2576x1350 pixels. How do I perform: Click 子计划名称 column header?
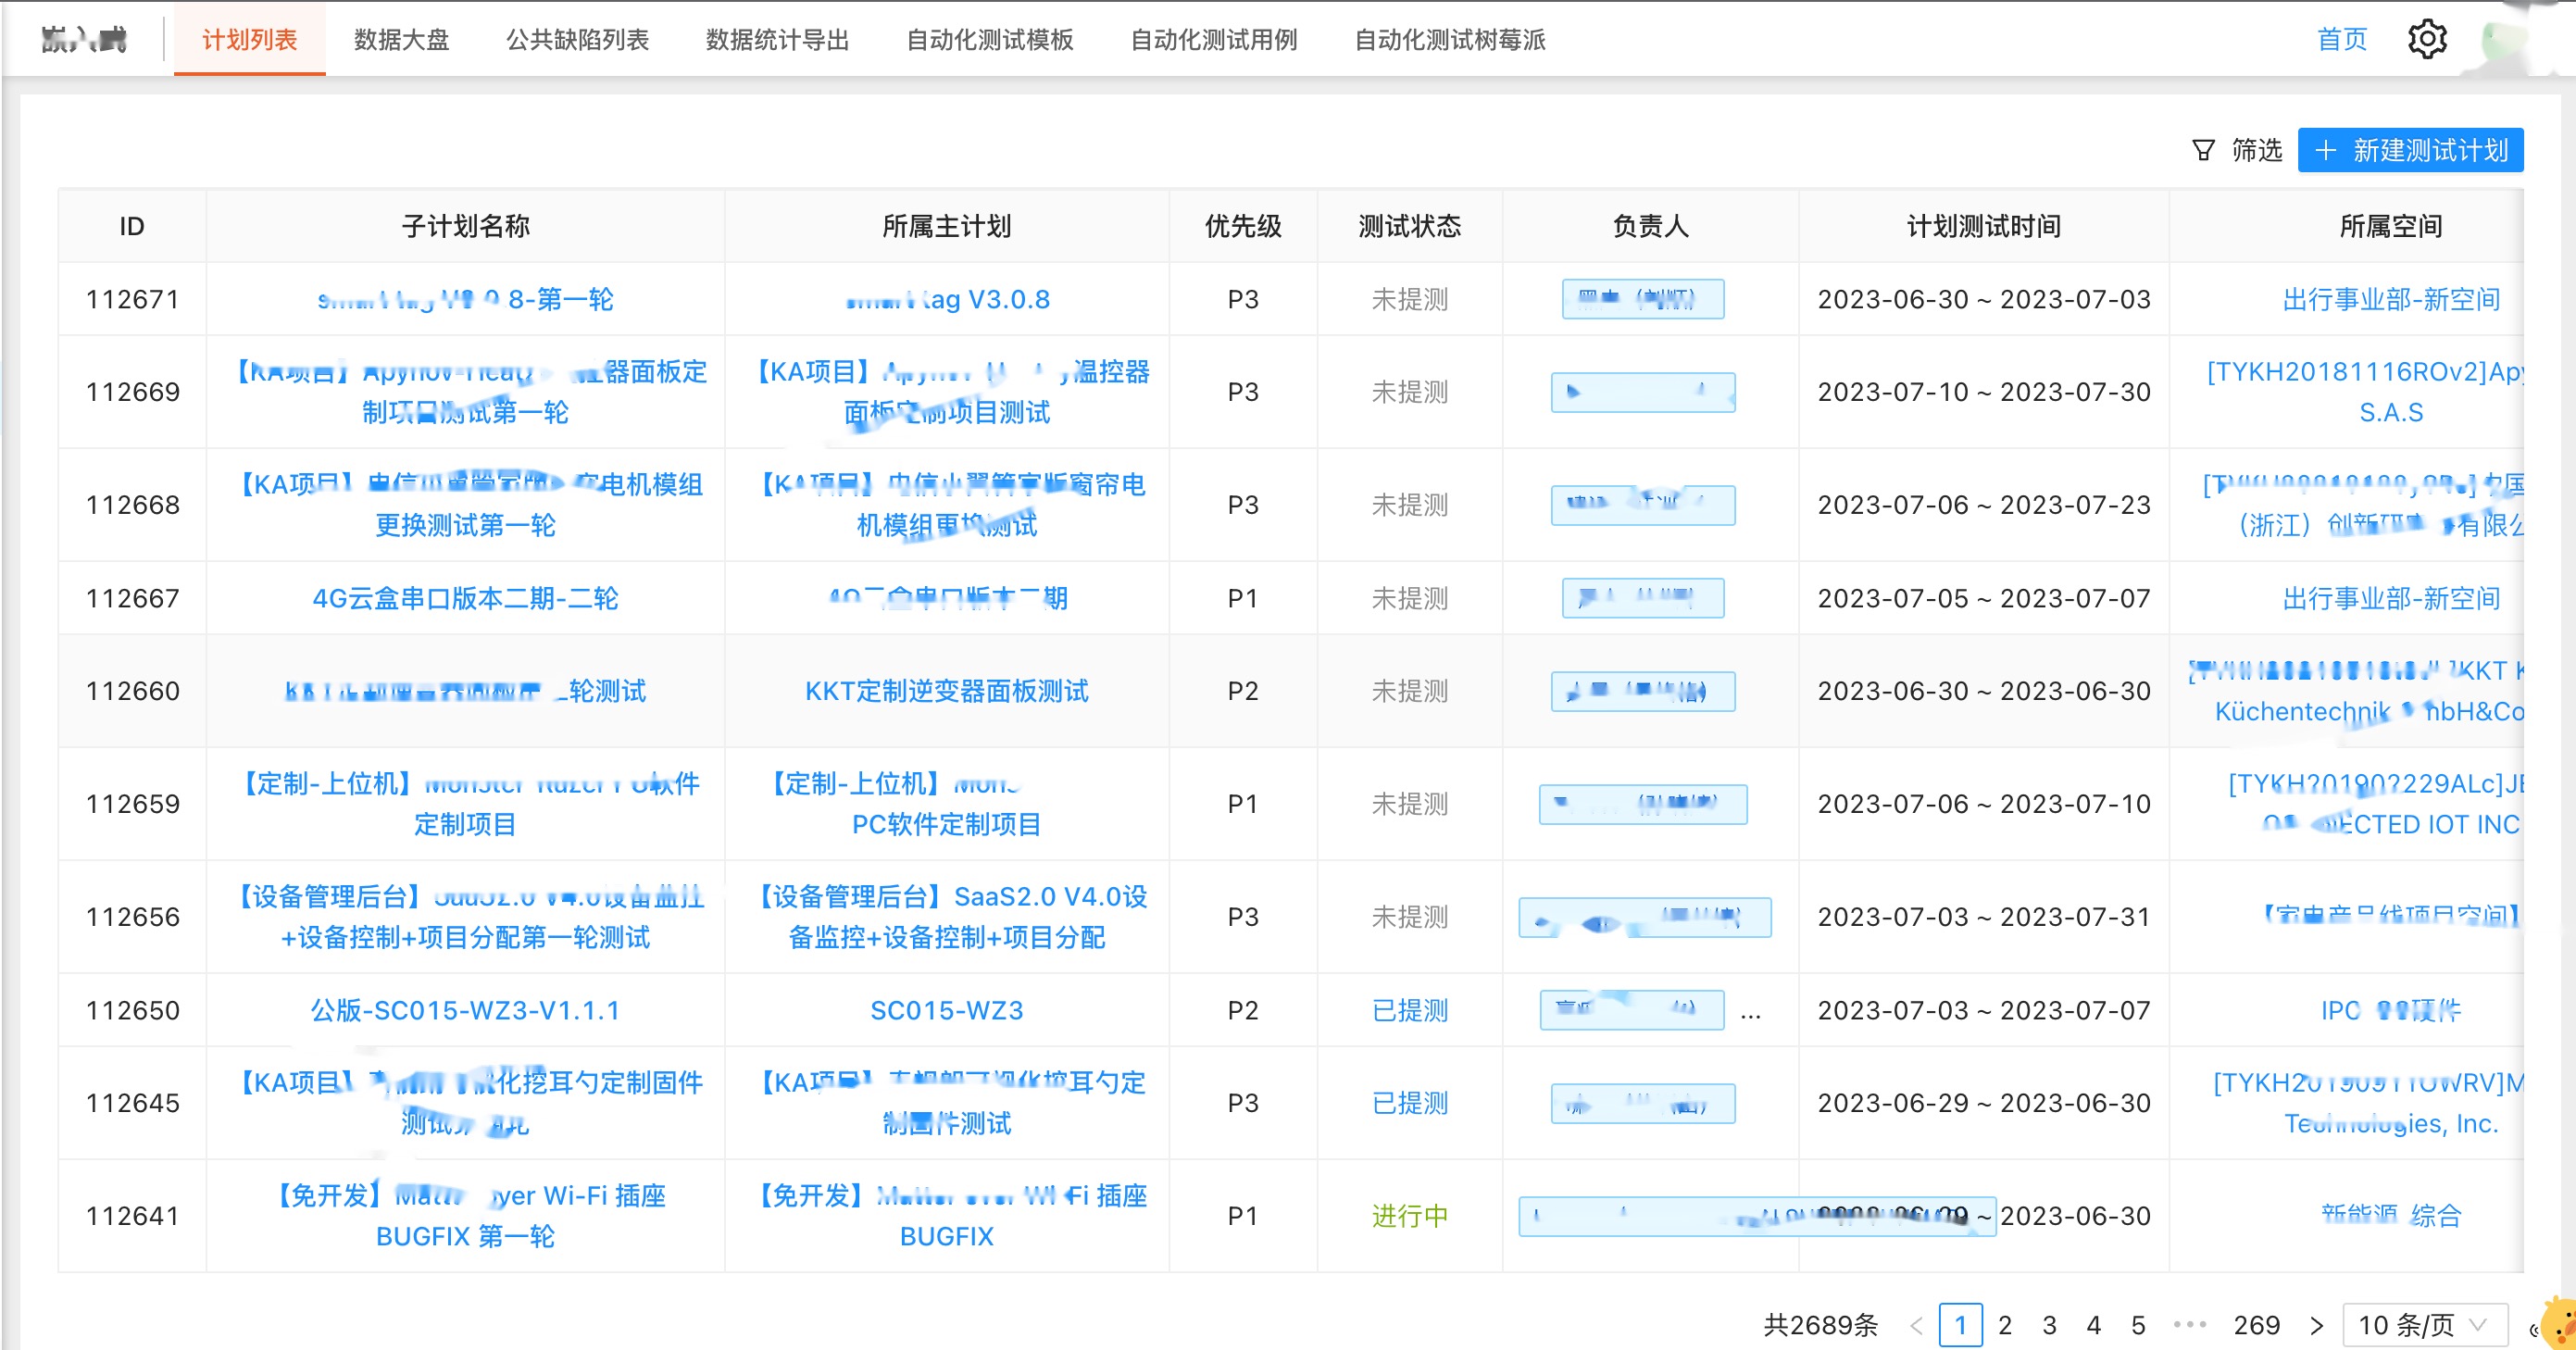point(465,227)
